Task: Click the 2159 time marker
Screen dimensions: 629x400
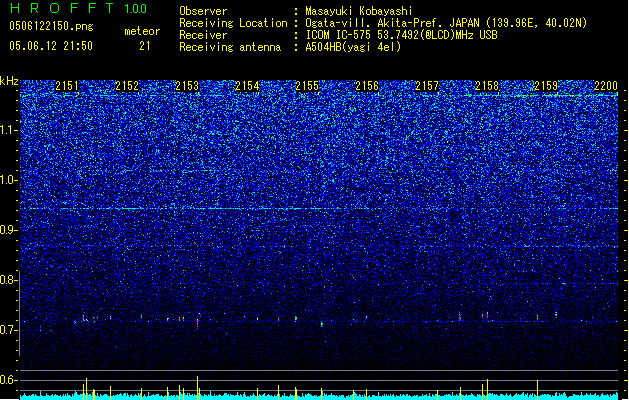Action: tap(546, 86)
